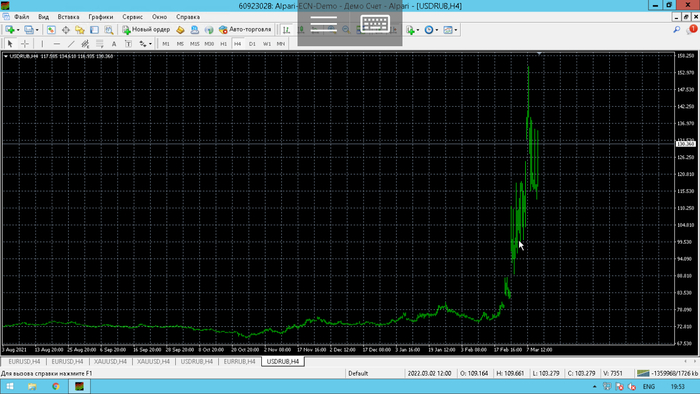700x394 pixels.
Task: Switch chart to M15 timeframe
Action: pos(195,44)
